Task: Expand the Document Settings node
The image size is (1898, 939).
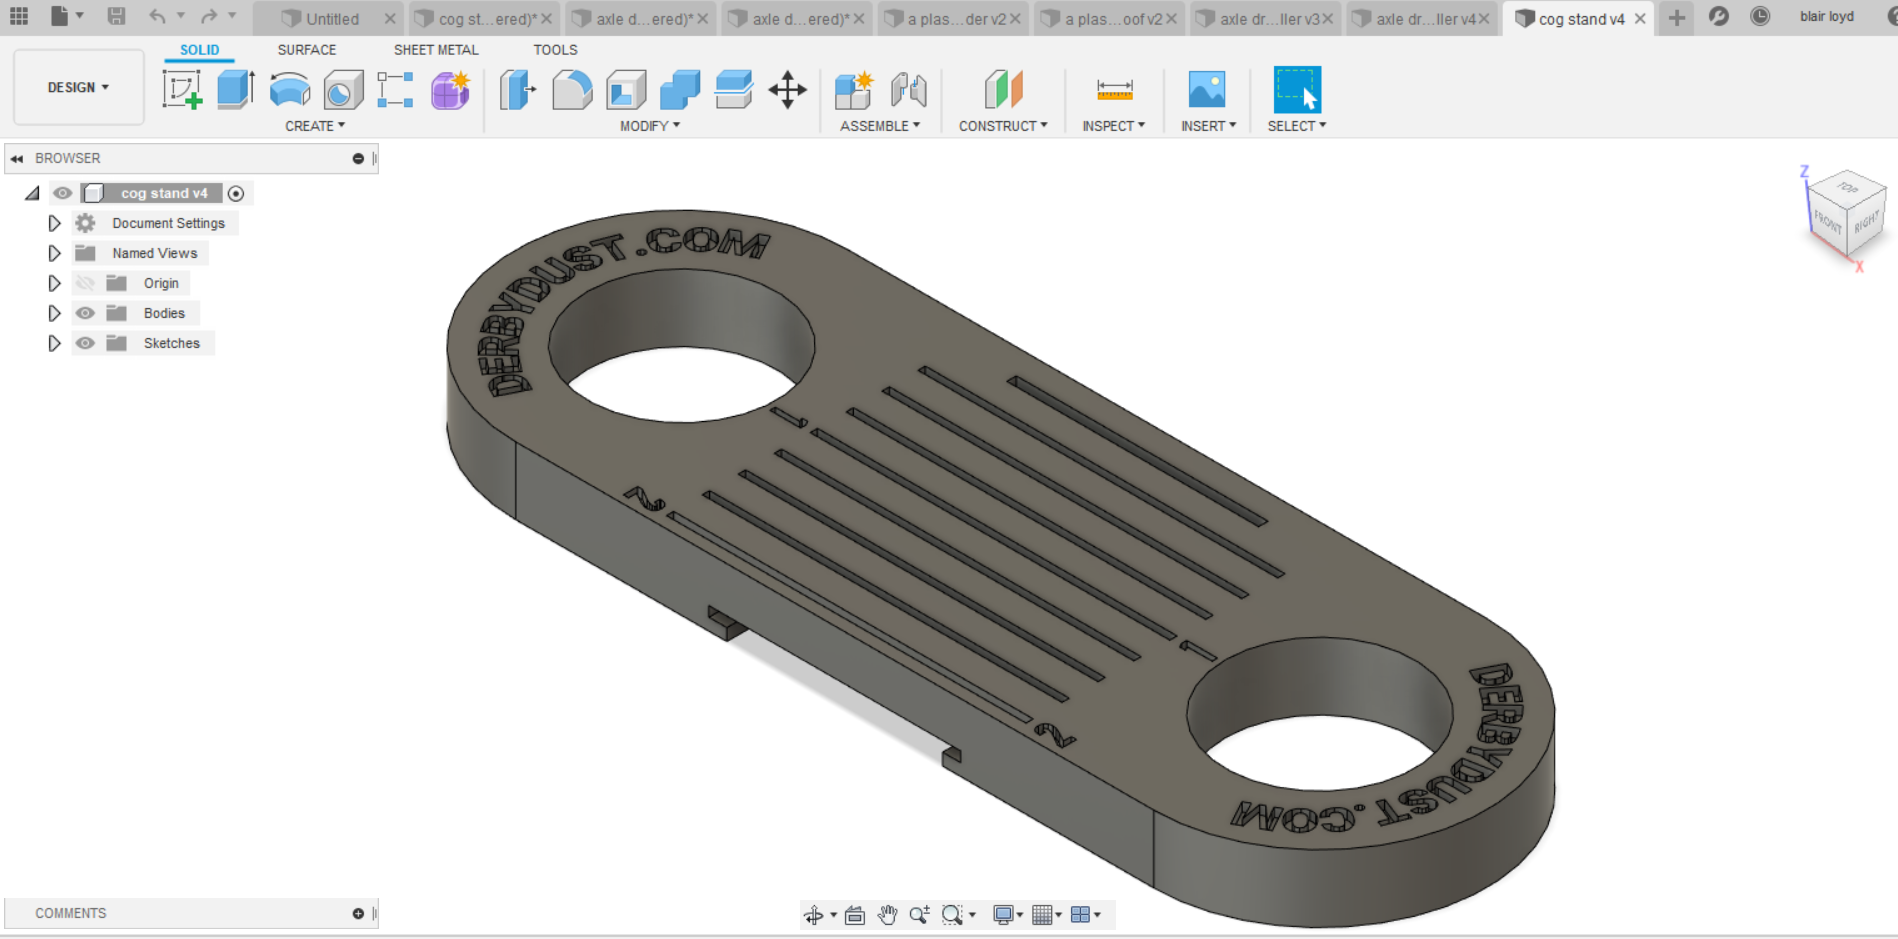Action: [54, 223]
